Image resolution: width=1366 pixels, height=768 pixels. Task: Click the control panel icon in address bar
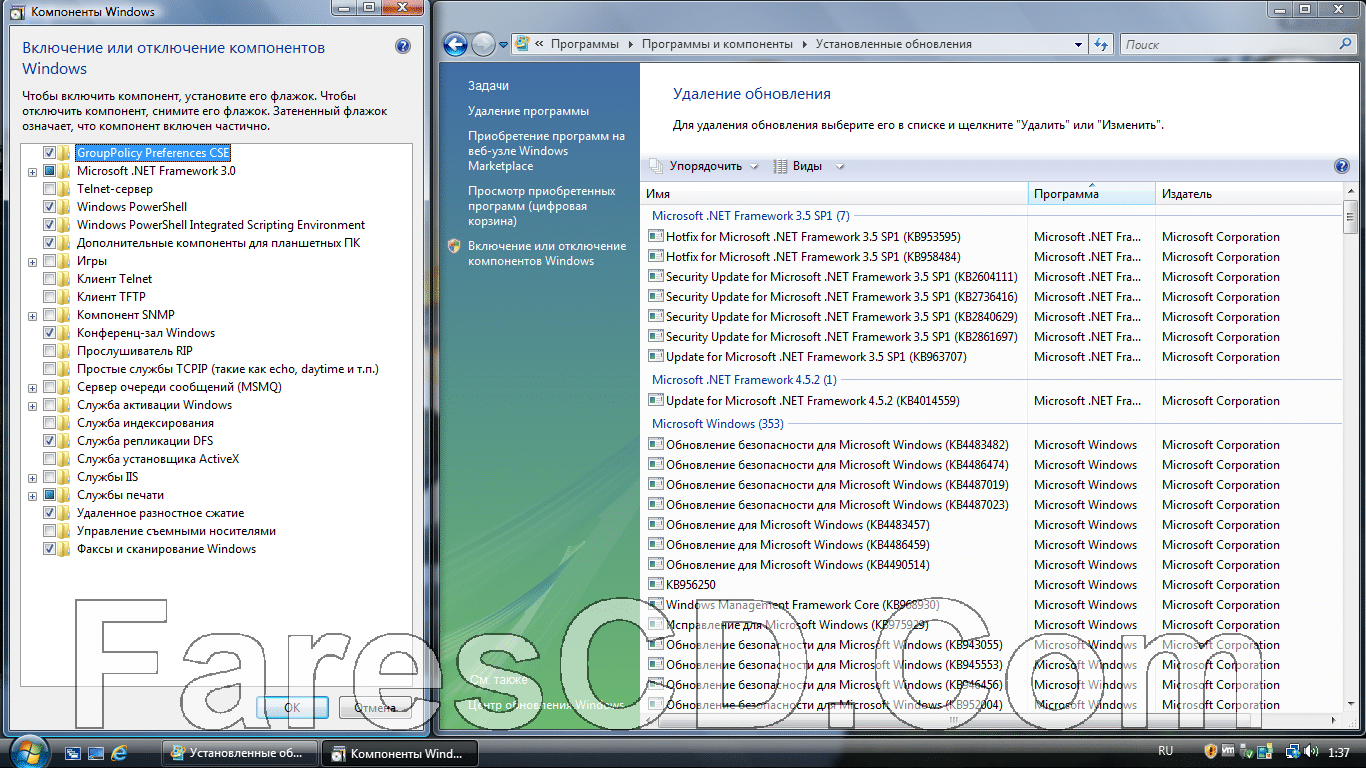point(522,44)
